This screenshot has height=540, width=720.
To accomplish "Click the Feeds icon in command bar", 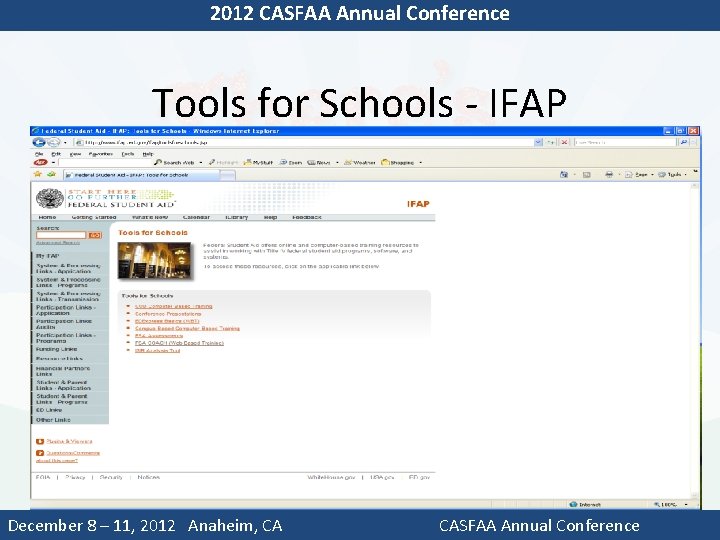I will (586, 174).
